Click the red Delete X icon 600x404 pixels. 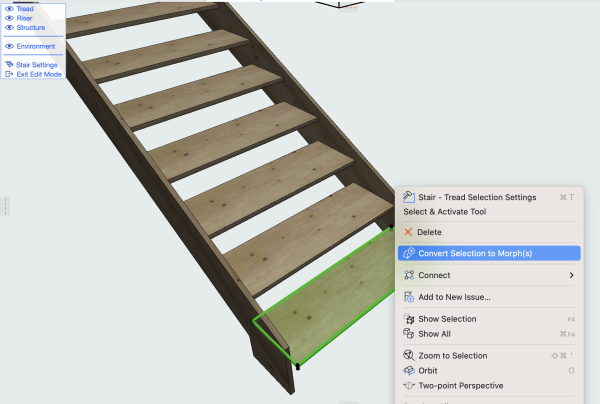(x=408, y=232)
